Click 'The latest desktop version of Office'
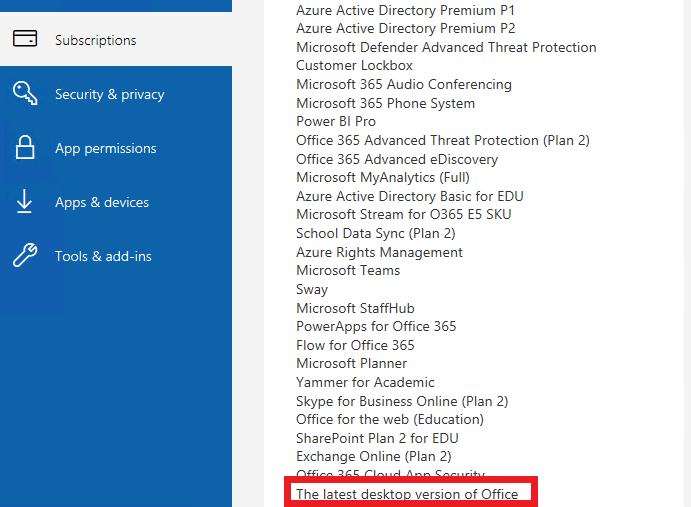 [x=407, y=494]
